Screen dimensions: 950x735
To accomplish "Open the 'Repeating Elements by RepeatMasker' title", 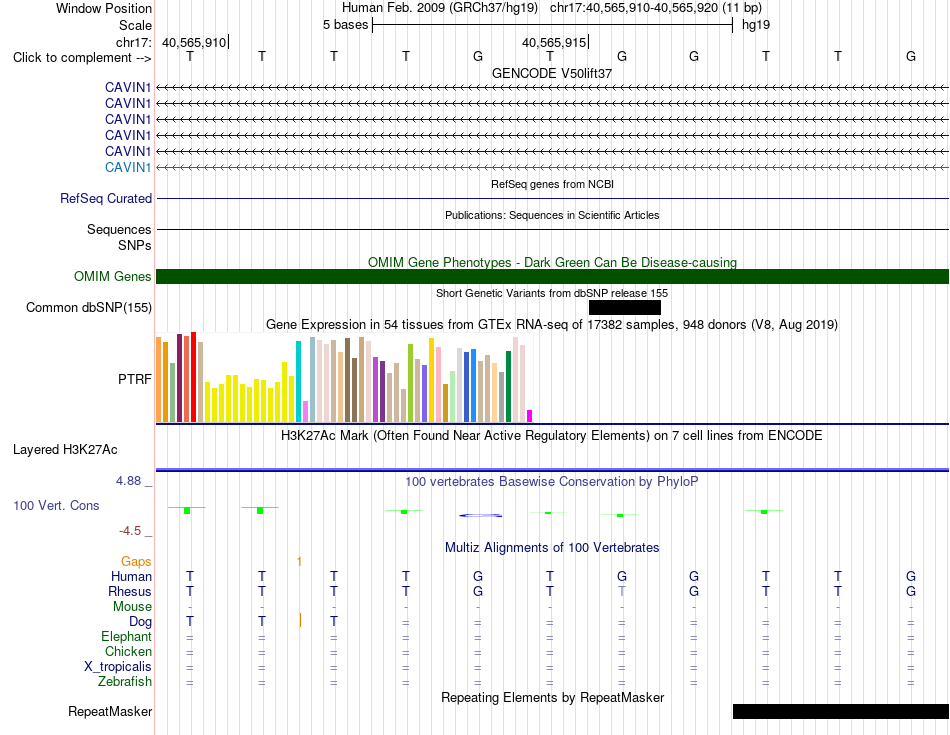I will click(552, 697).
